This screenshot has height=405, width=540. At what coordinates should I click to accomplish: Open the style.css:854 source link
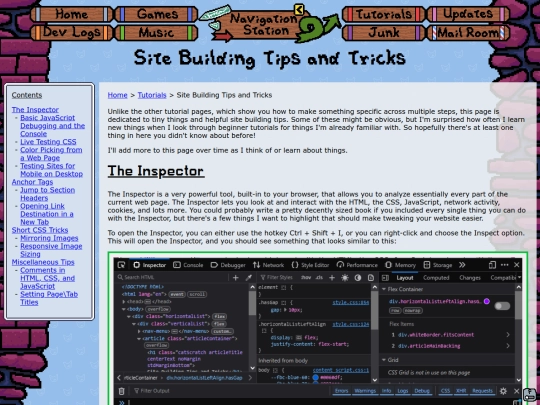click(351, 303)
